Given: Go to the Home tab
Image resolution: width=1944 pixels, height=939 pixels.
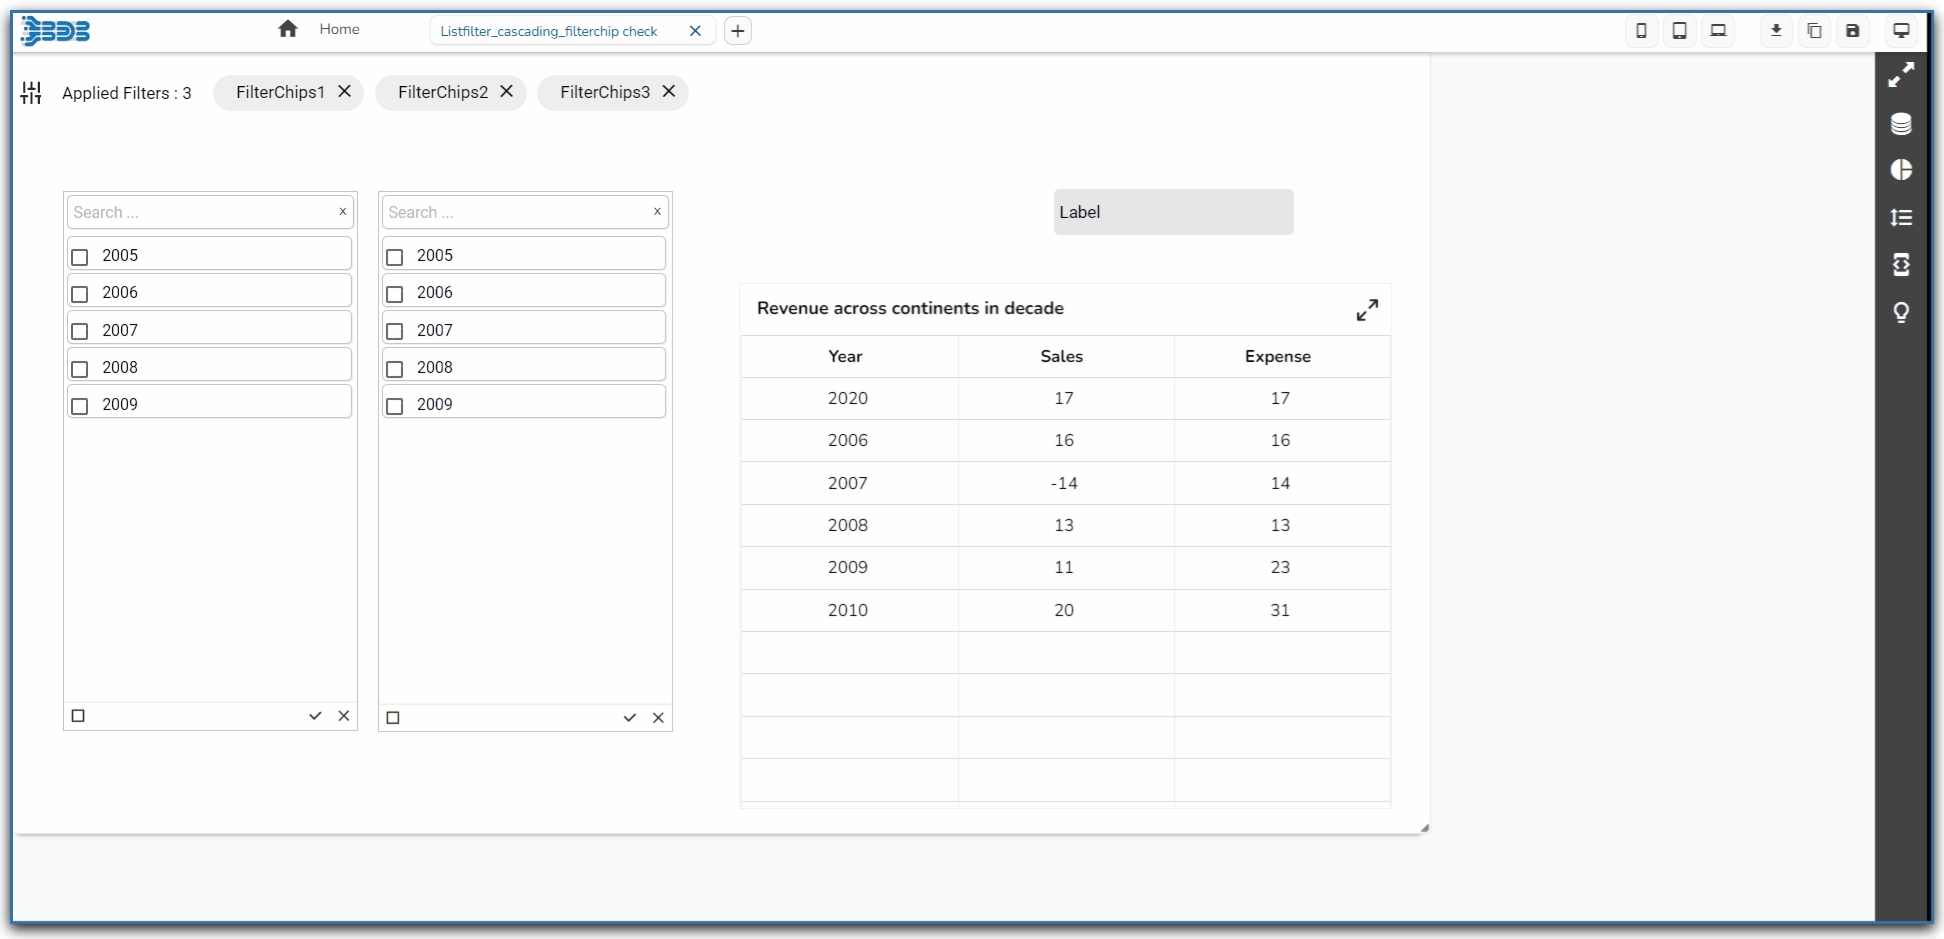Looking at the screenshot, I should pos(320,30).
